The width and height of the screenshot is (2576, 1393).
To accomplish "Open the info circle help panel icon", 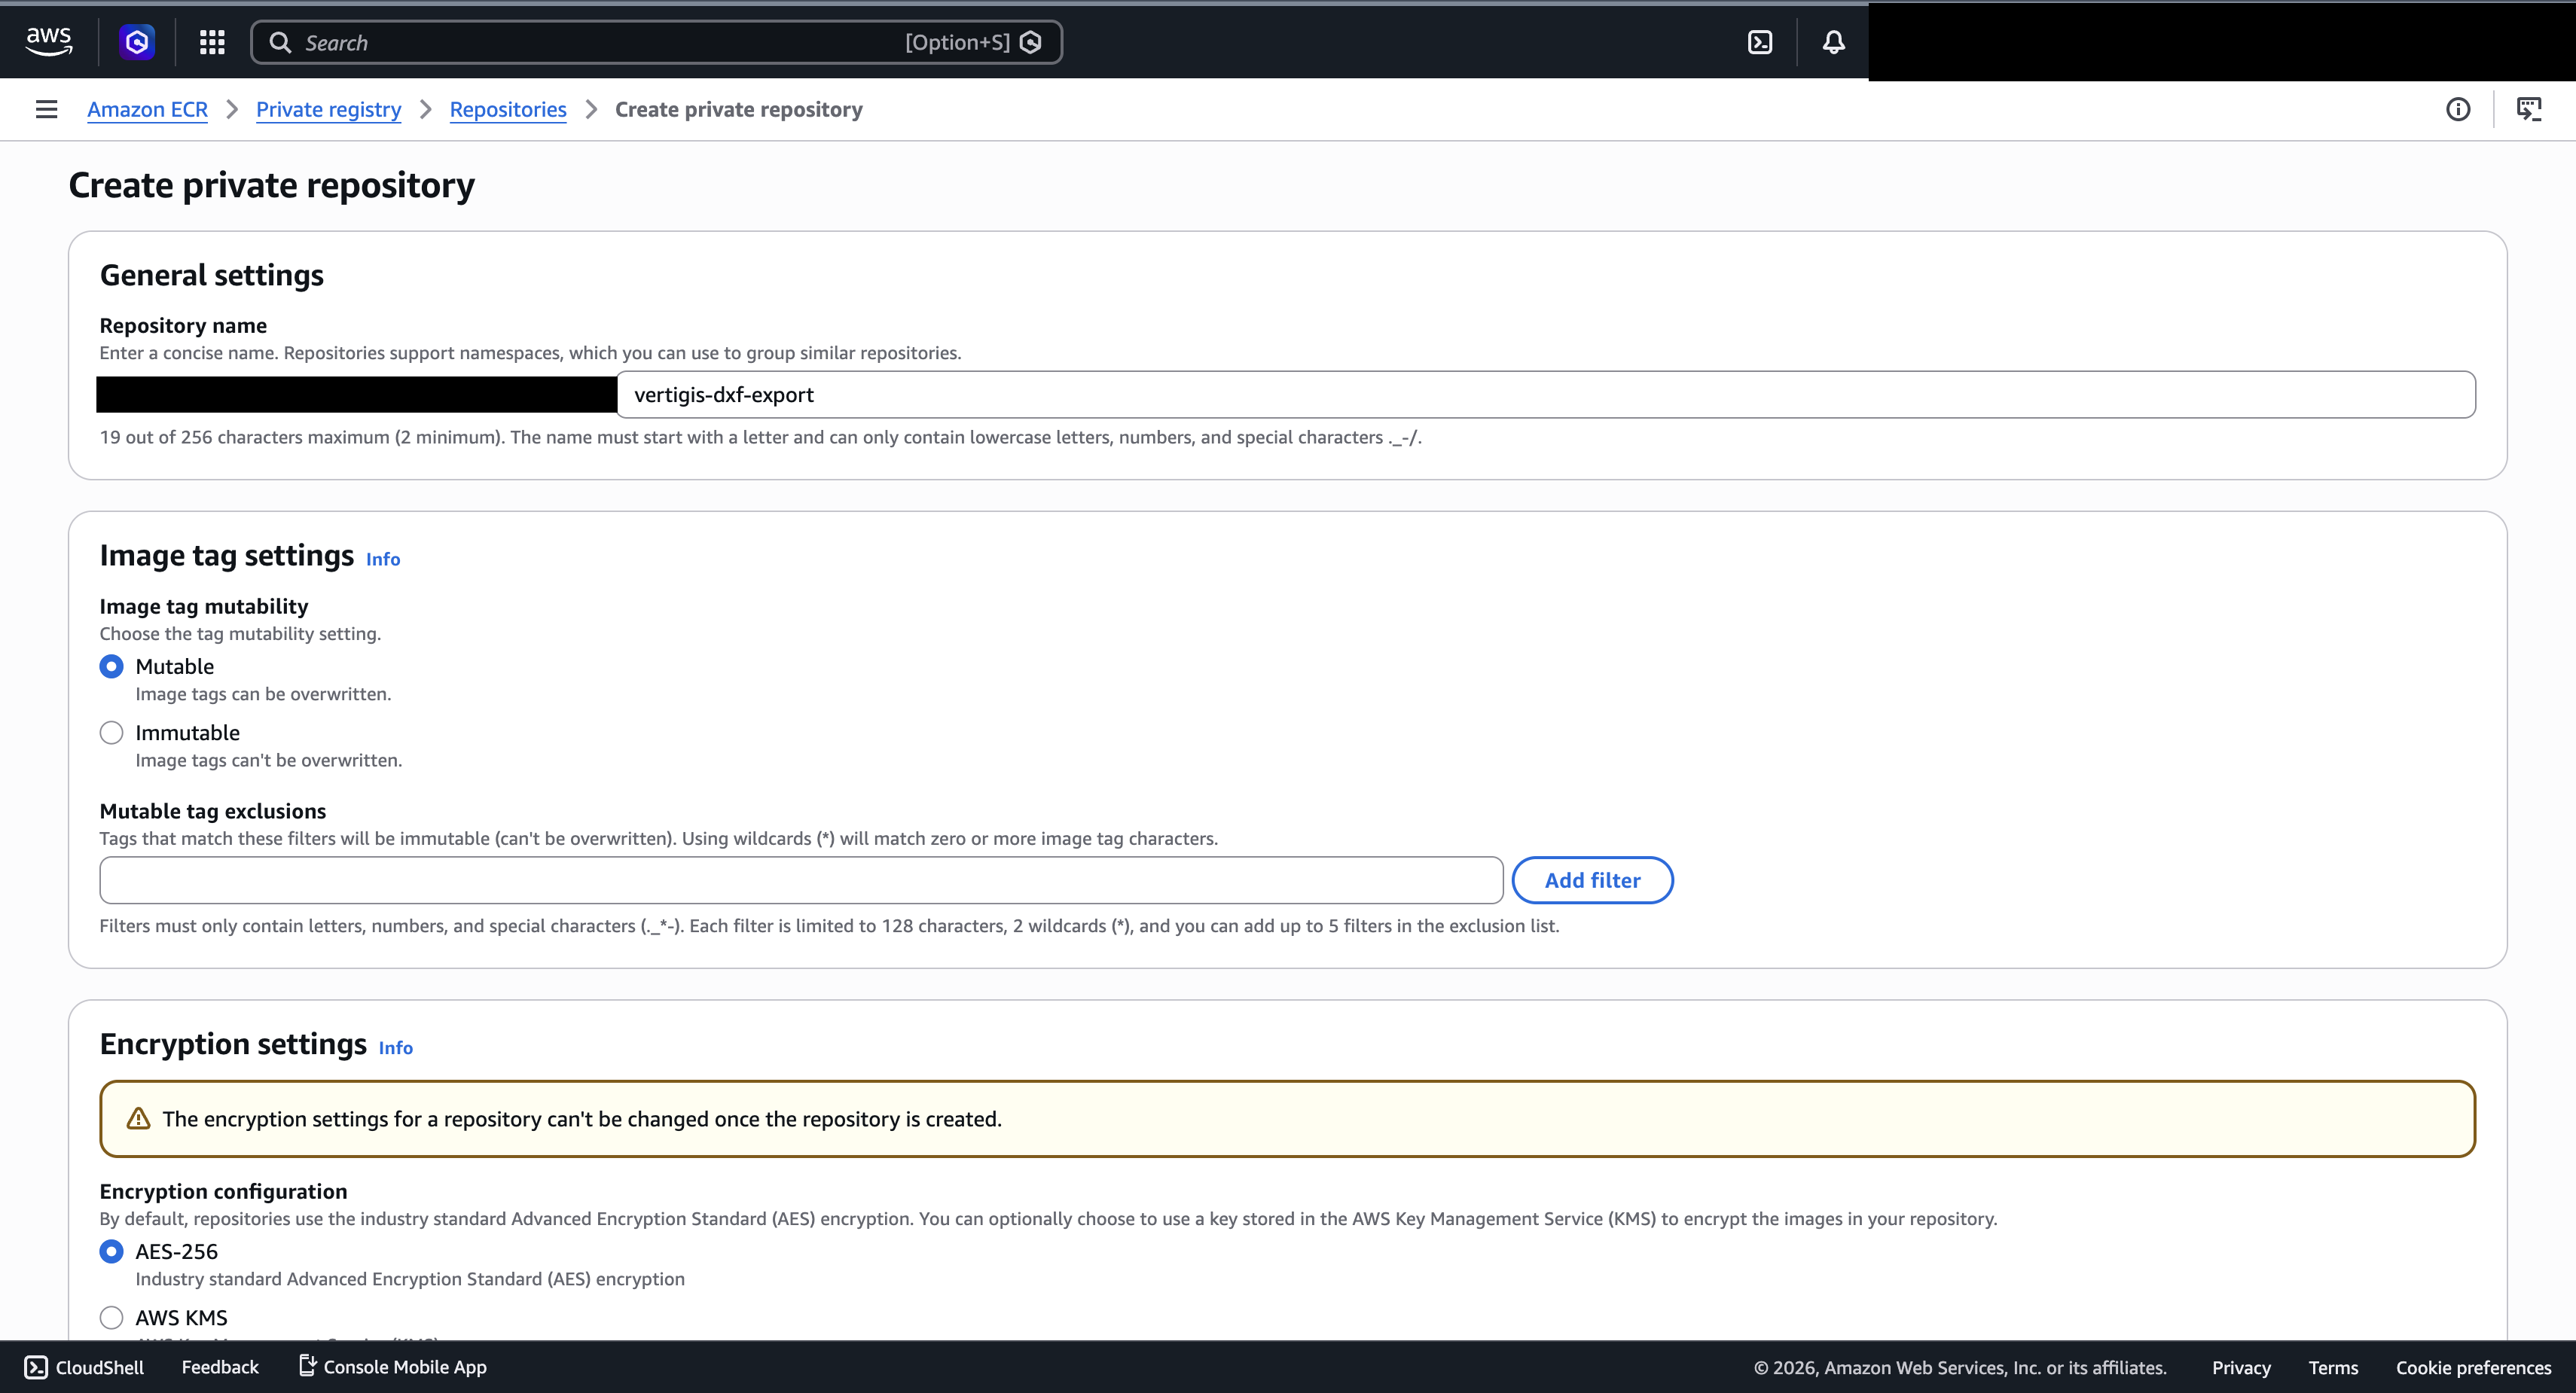I will (x=2458, y=109).
